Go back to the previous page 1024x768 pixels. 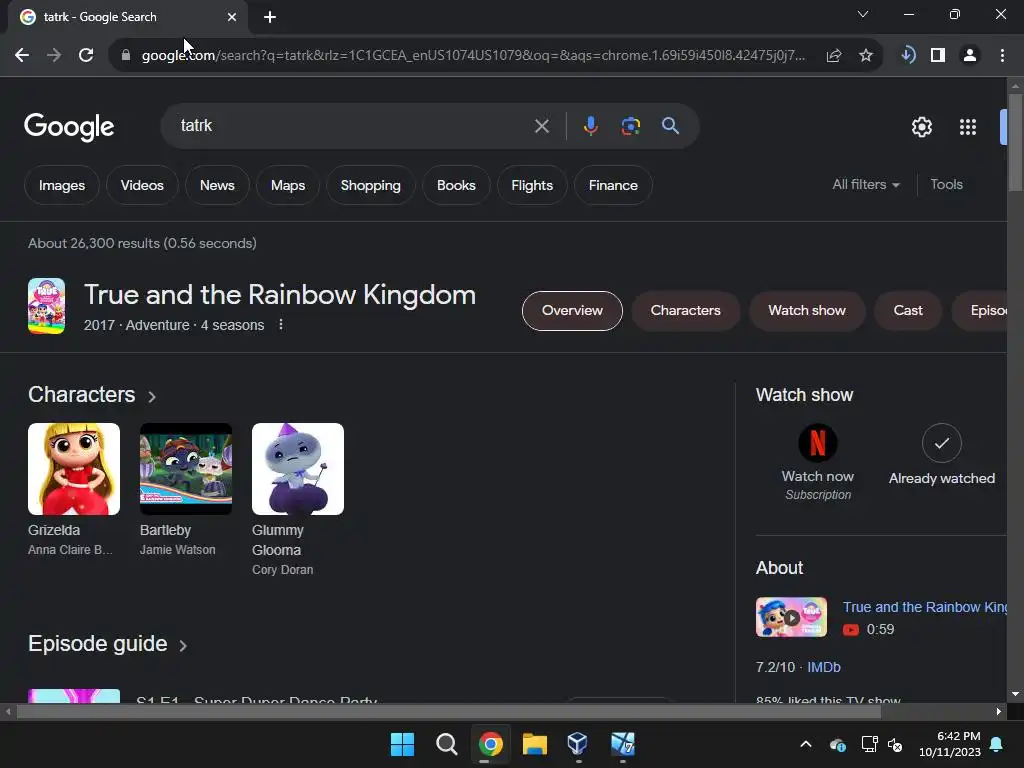22,56
